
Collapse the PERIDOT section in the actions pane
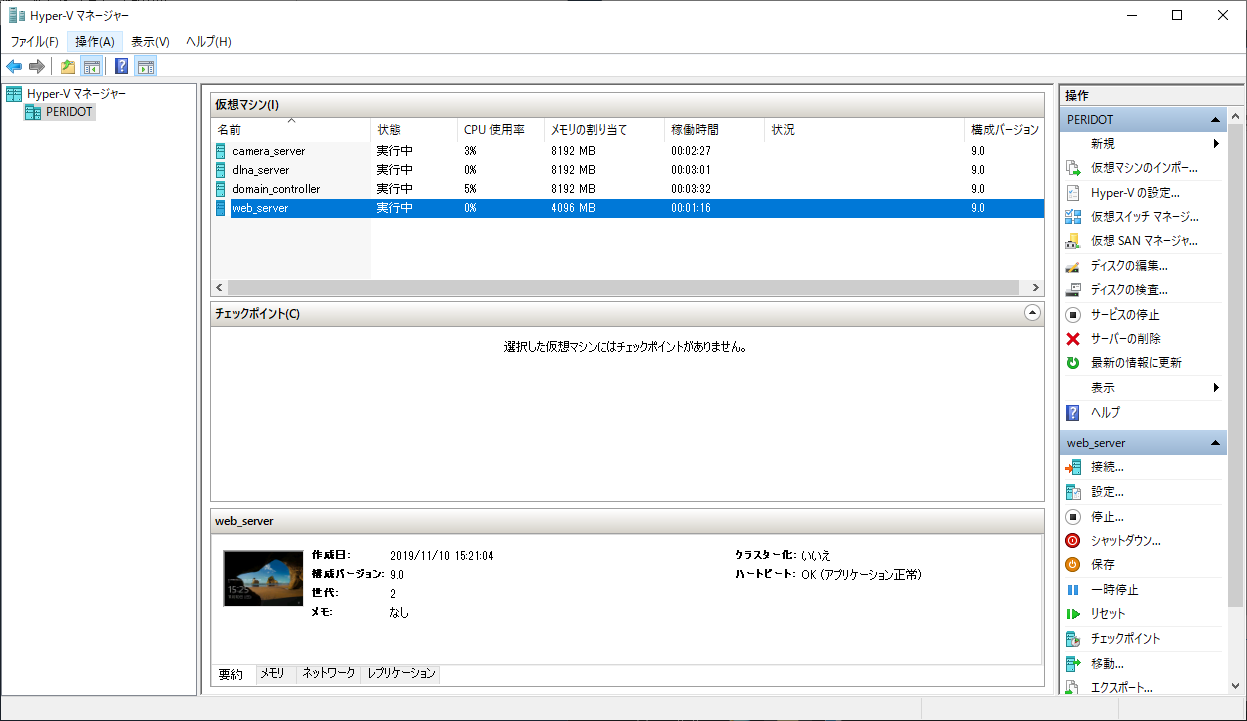(x=1215, y=120)
